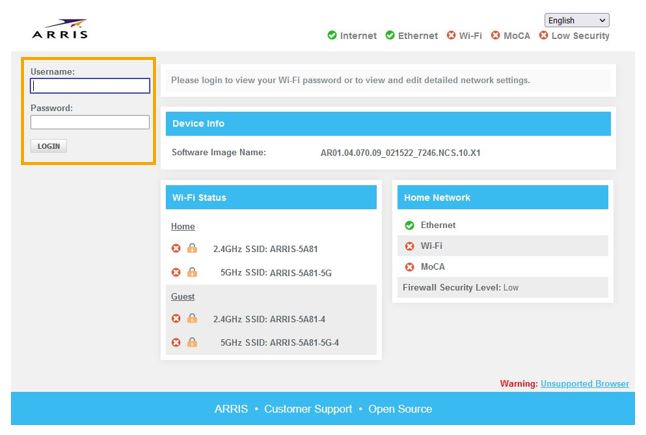Click red MoCA icon in Home Network
646x435 pixels.
click(410, 267)
